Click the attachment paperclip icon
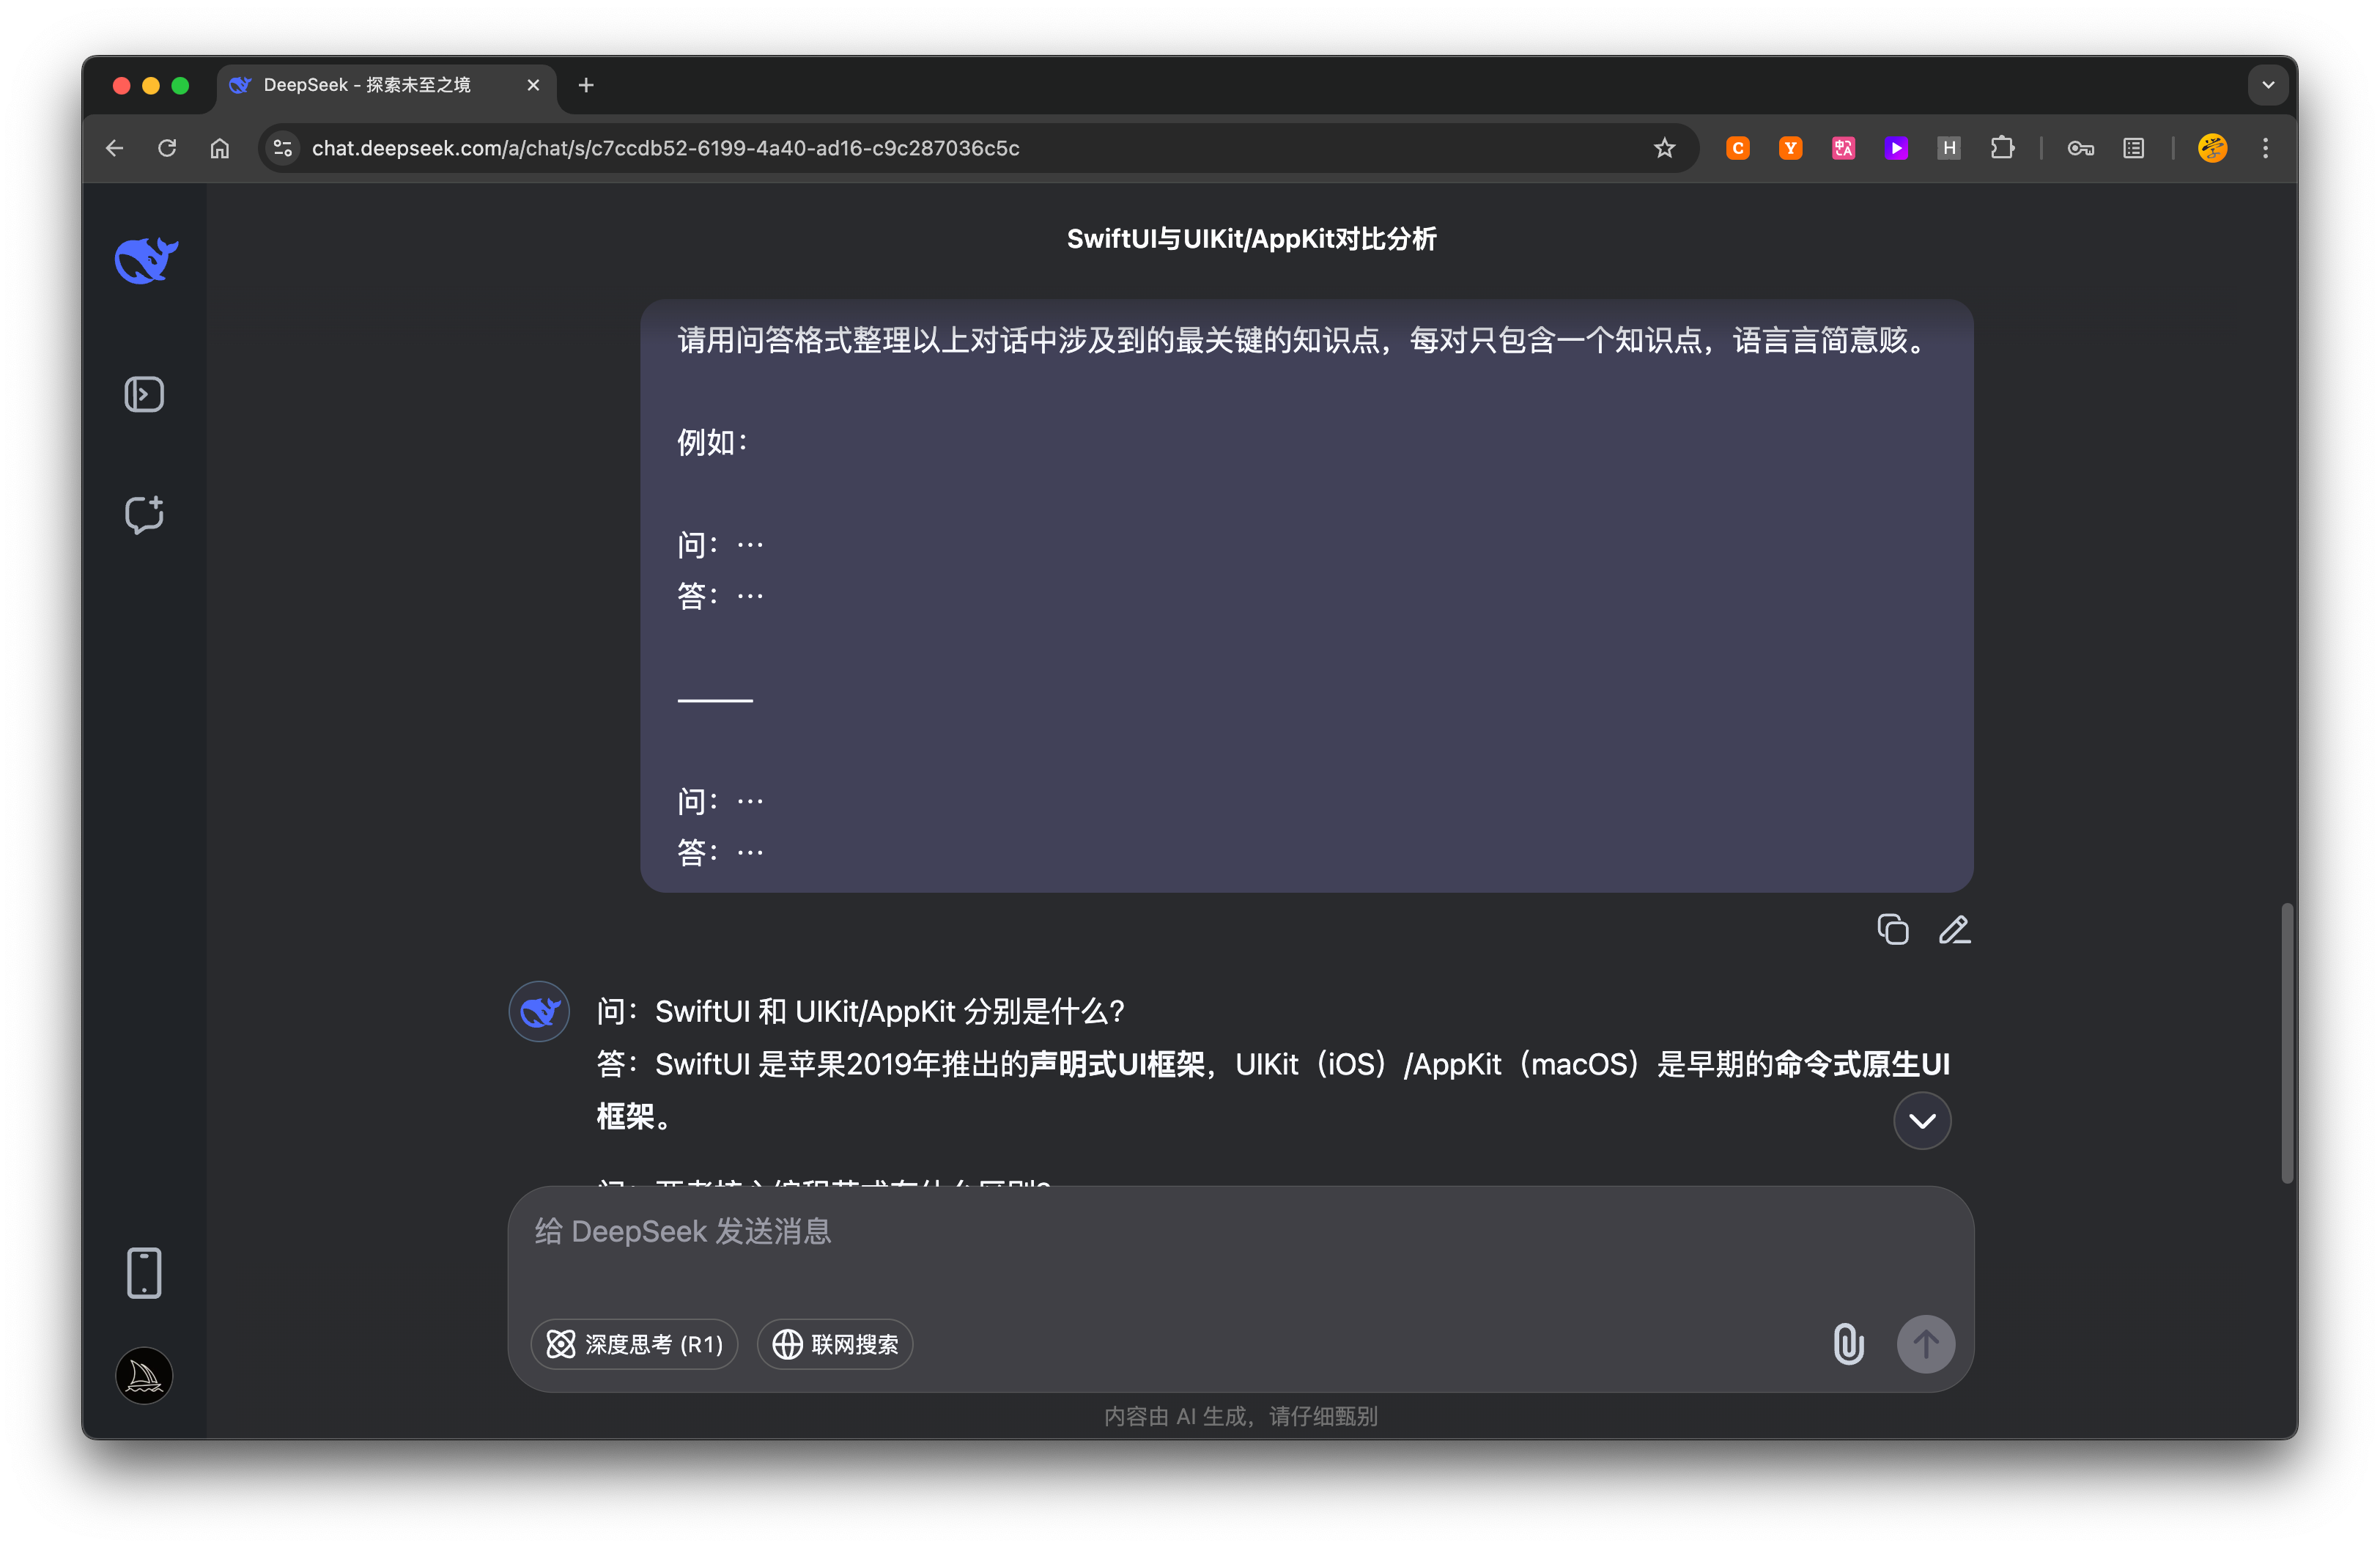This screenshot has width=2380, height=1548. click(1848, 1344)
